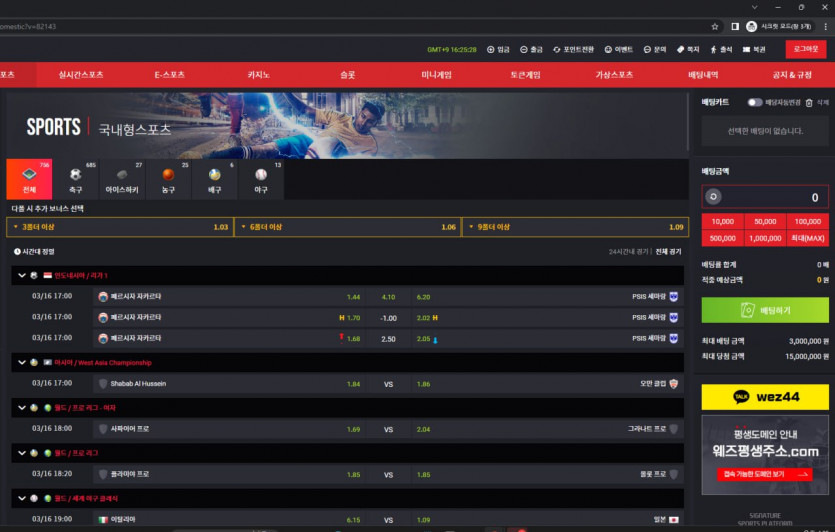Pick 오만 클럽 odds 1.86
The height and width of the screenshot is (532, 835).
423,384
